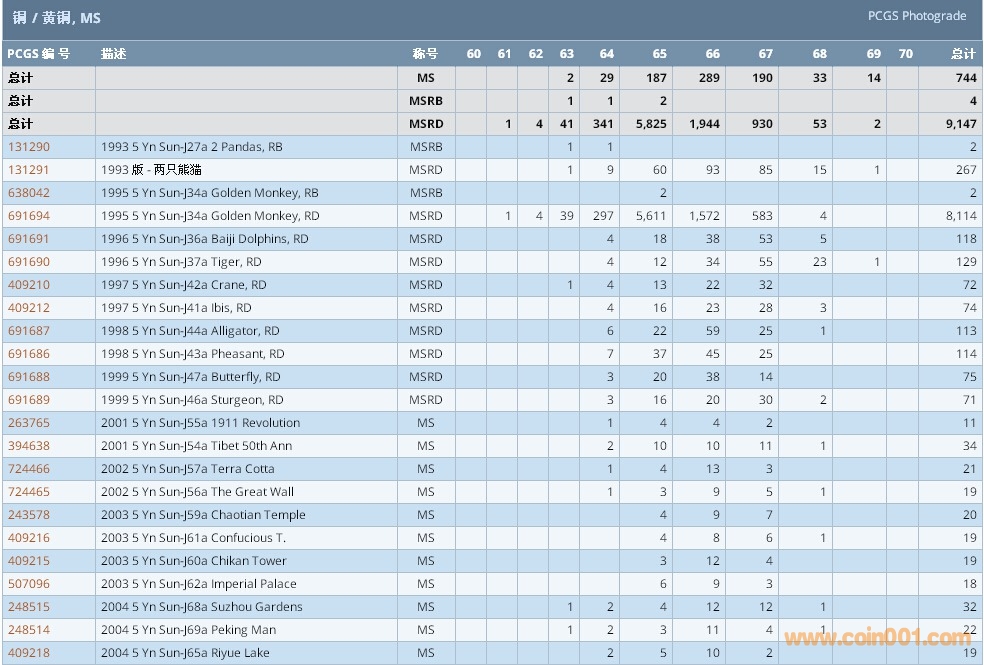
Task: Open PCGS number 263765 1911 Revolution
Action: [x=29, y=423]
